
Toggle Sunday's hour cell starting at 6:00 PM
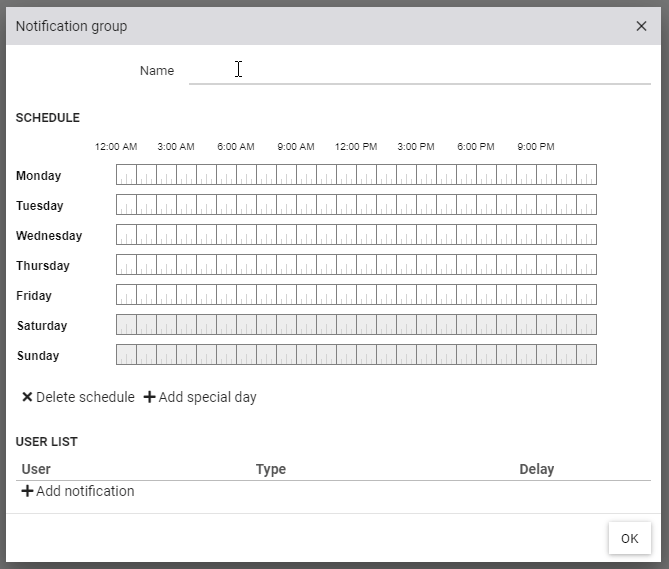[x=486, y=354]
